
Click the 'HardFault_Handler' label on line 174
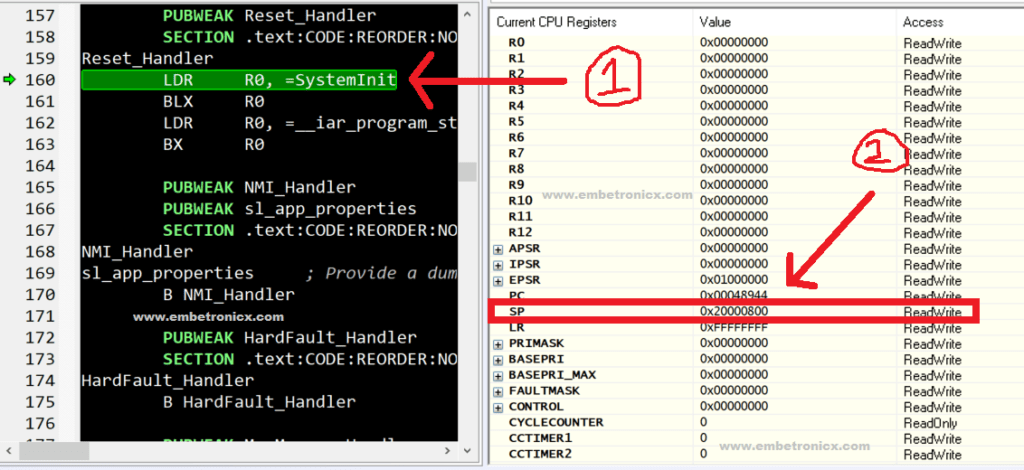(168, 380)
